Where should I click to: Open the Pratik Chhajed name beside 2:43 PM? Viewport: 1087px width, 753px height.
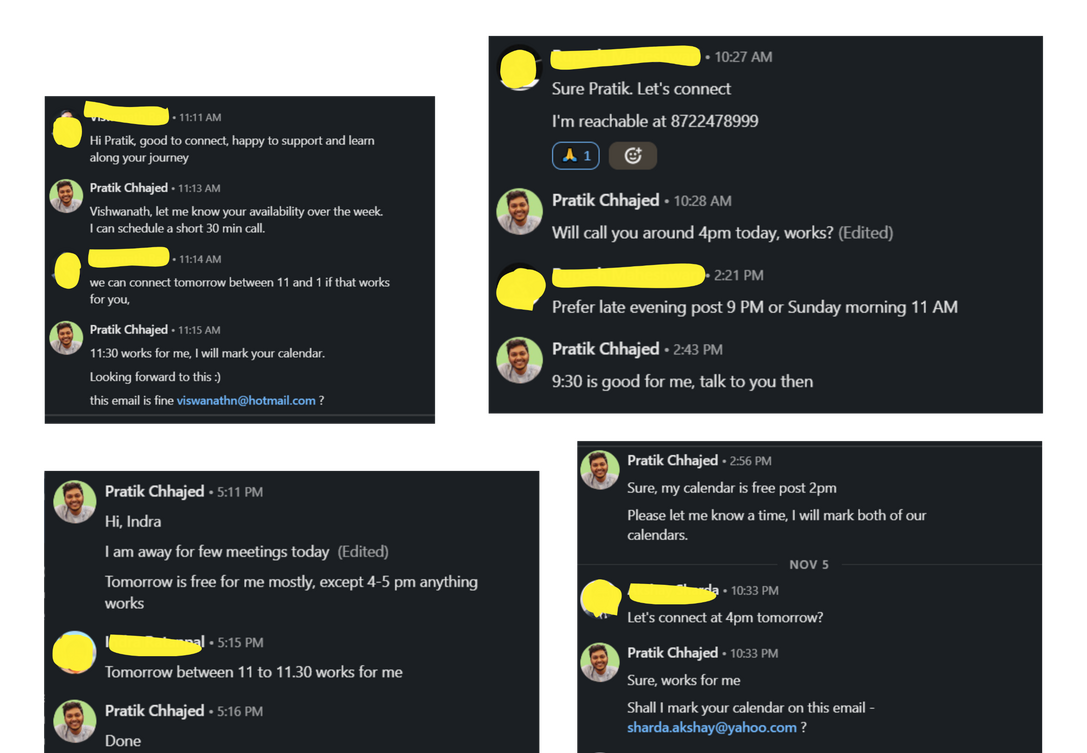coord(606,349)
